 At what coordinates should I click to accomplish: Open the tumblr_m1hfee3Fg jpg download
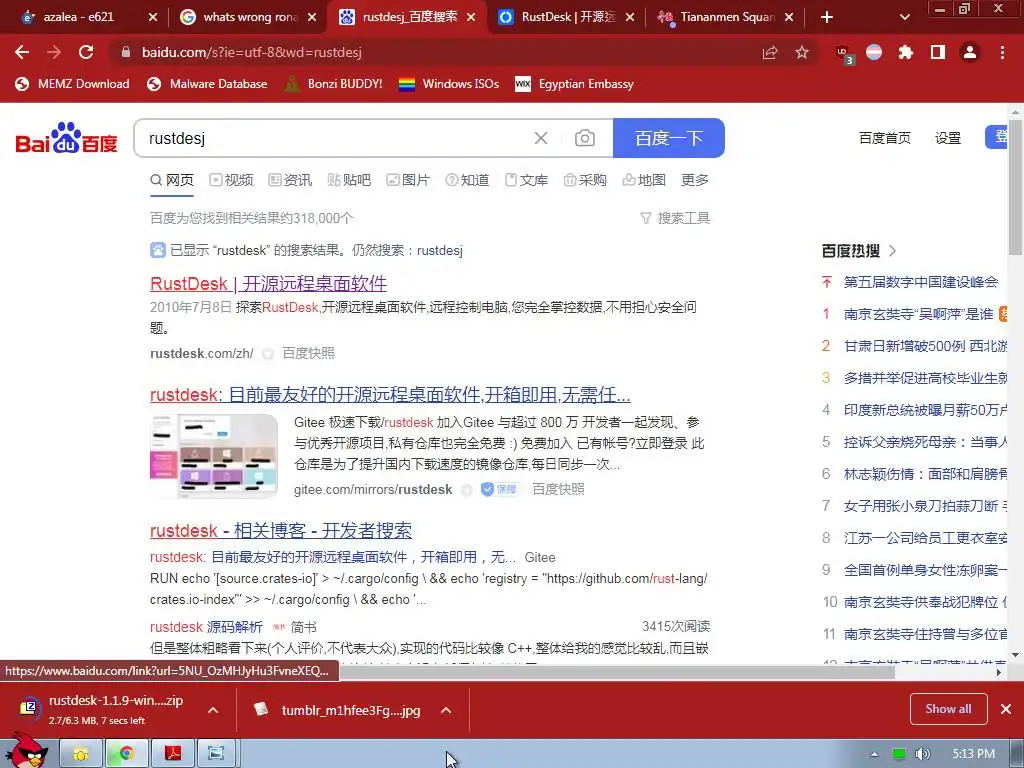[351, 710]
